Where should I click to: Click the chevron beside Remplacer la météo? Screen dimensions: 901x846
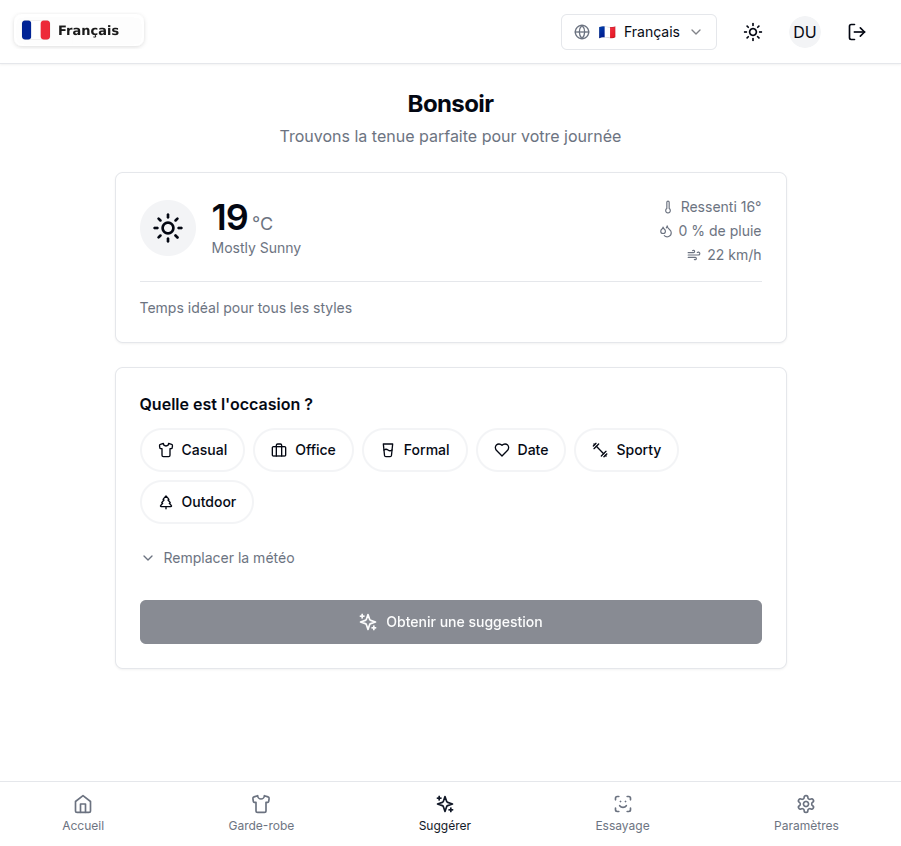pos(148,558)
